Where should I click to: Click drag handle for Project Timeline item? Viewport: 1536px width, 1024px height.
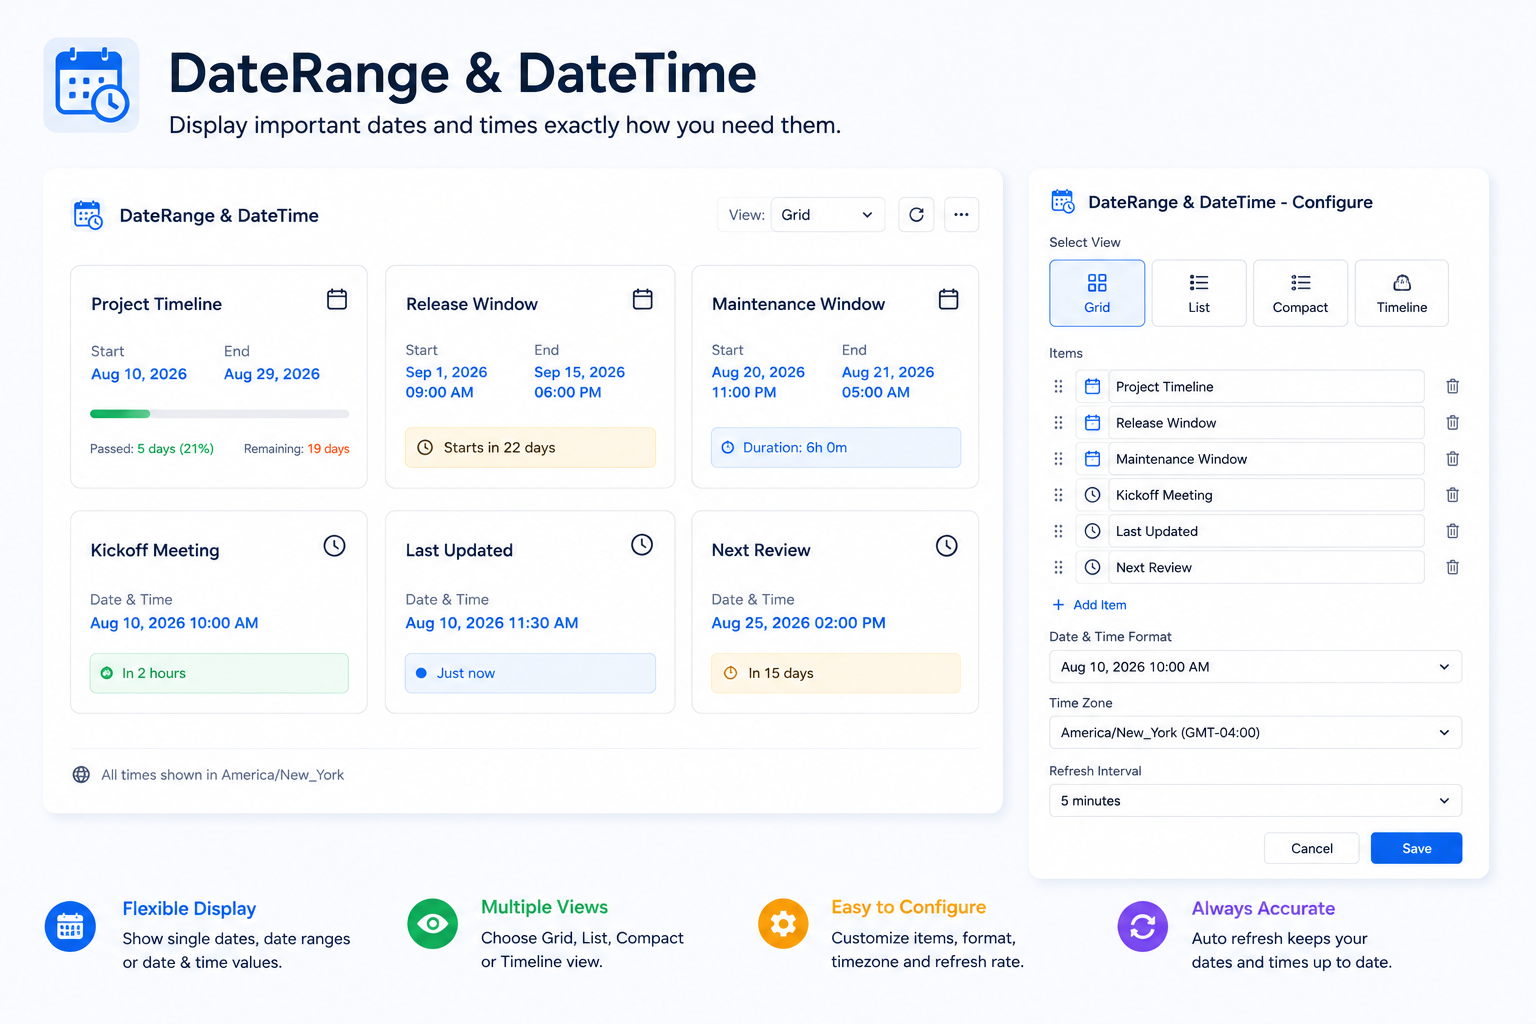pyautogui.click(x=1058, y=386)
